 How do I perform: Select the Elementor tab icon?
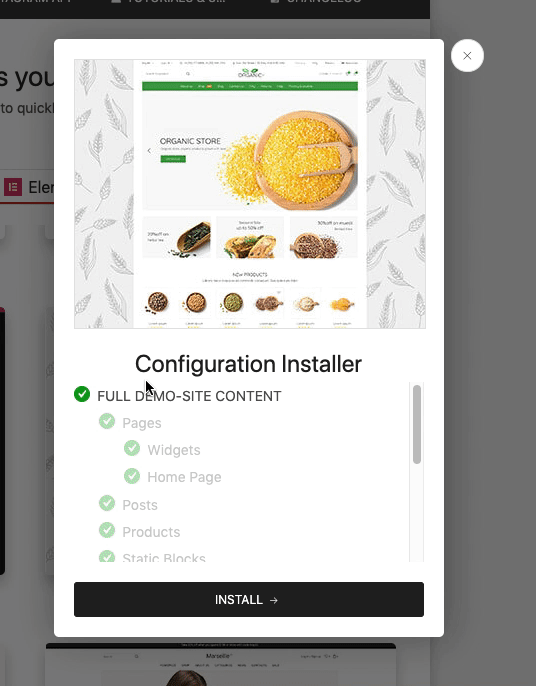click(x=13, y=187)
